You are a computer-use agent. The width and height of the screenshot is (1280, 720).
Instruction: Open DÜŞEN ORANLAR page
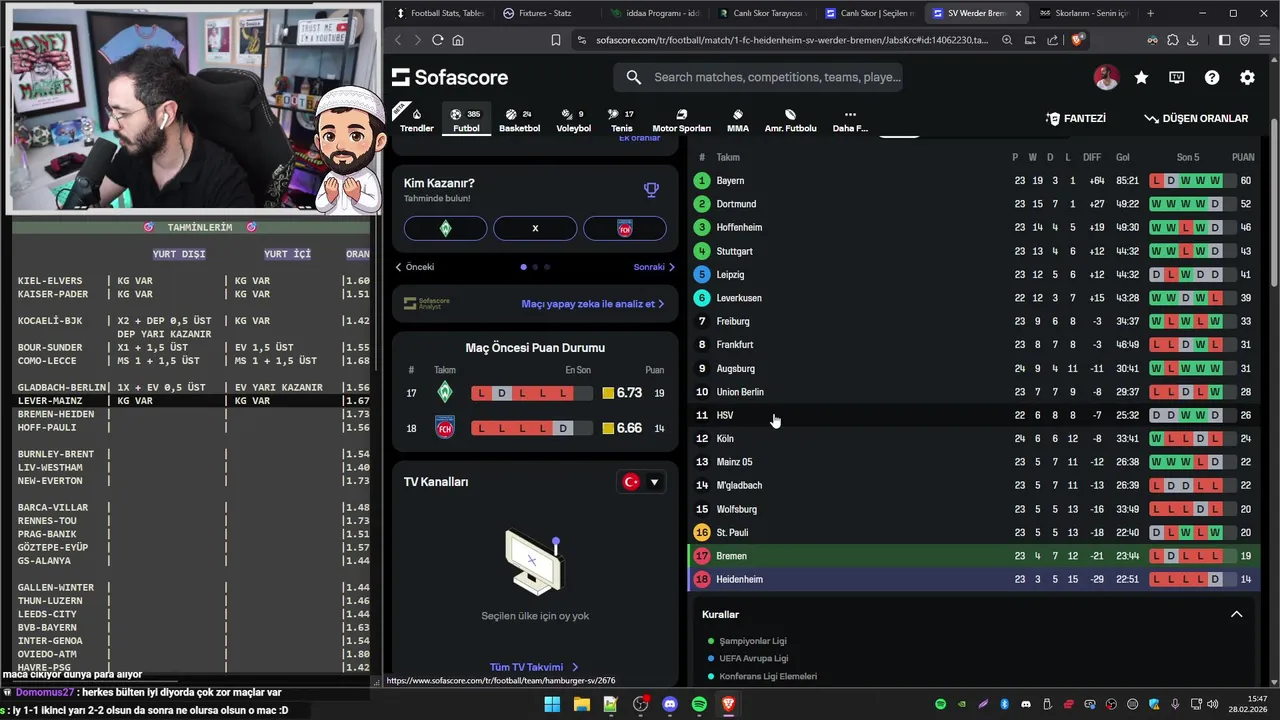click(1196, 118)
